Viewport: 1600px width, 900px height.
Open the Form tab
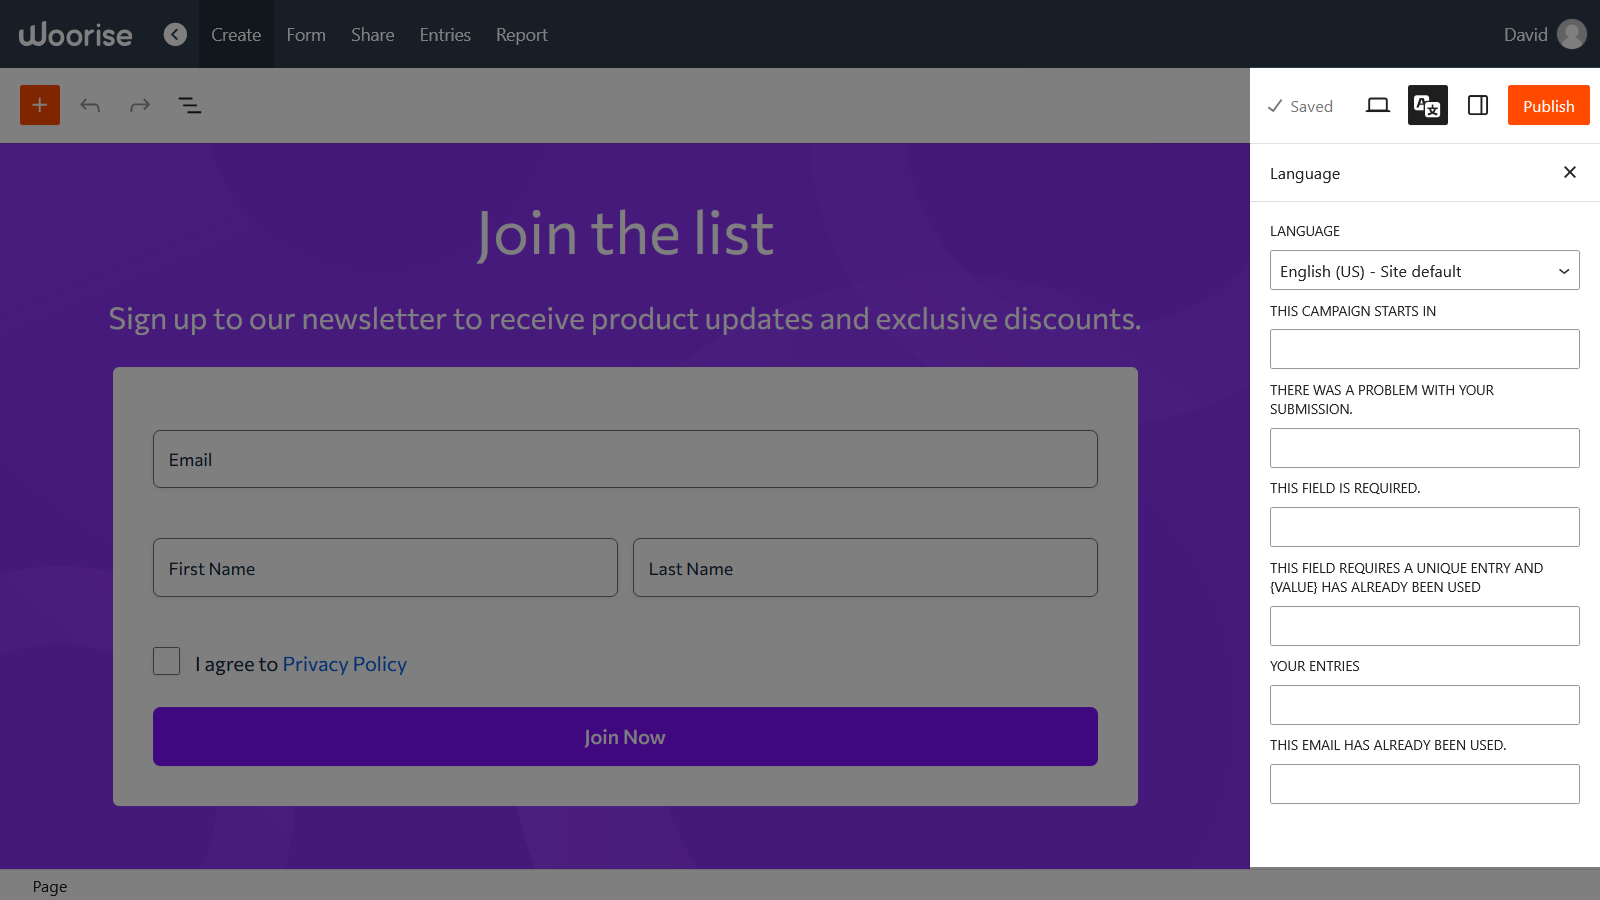306,35
